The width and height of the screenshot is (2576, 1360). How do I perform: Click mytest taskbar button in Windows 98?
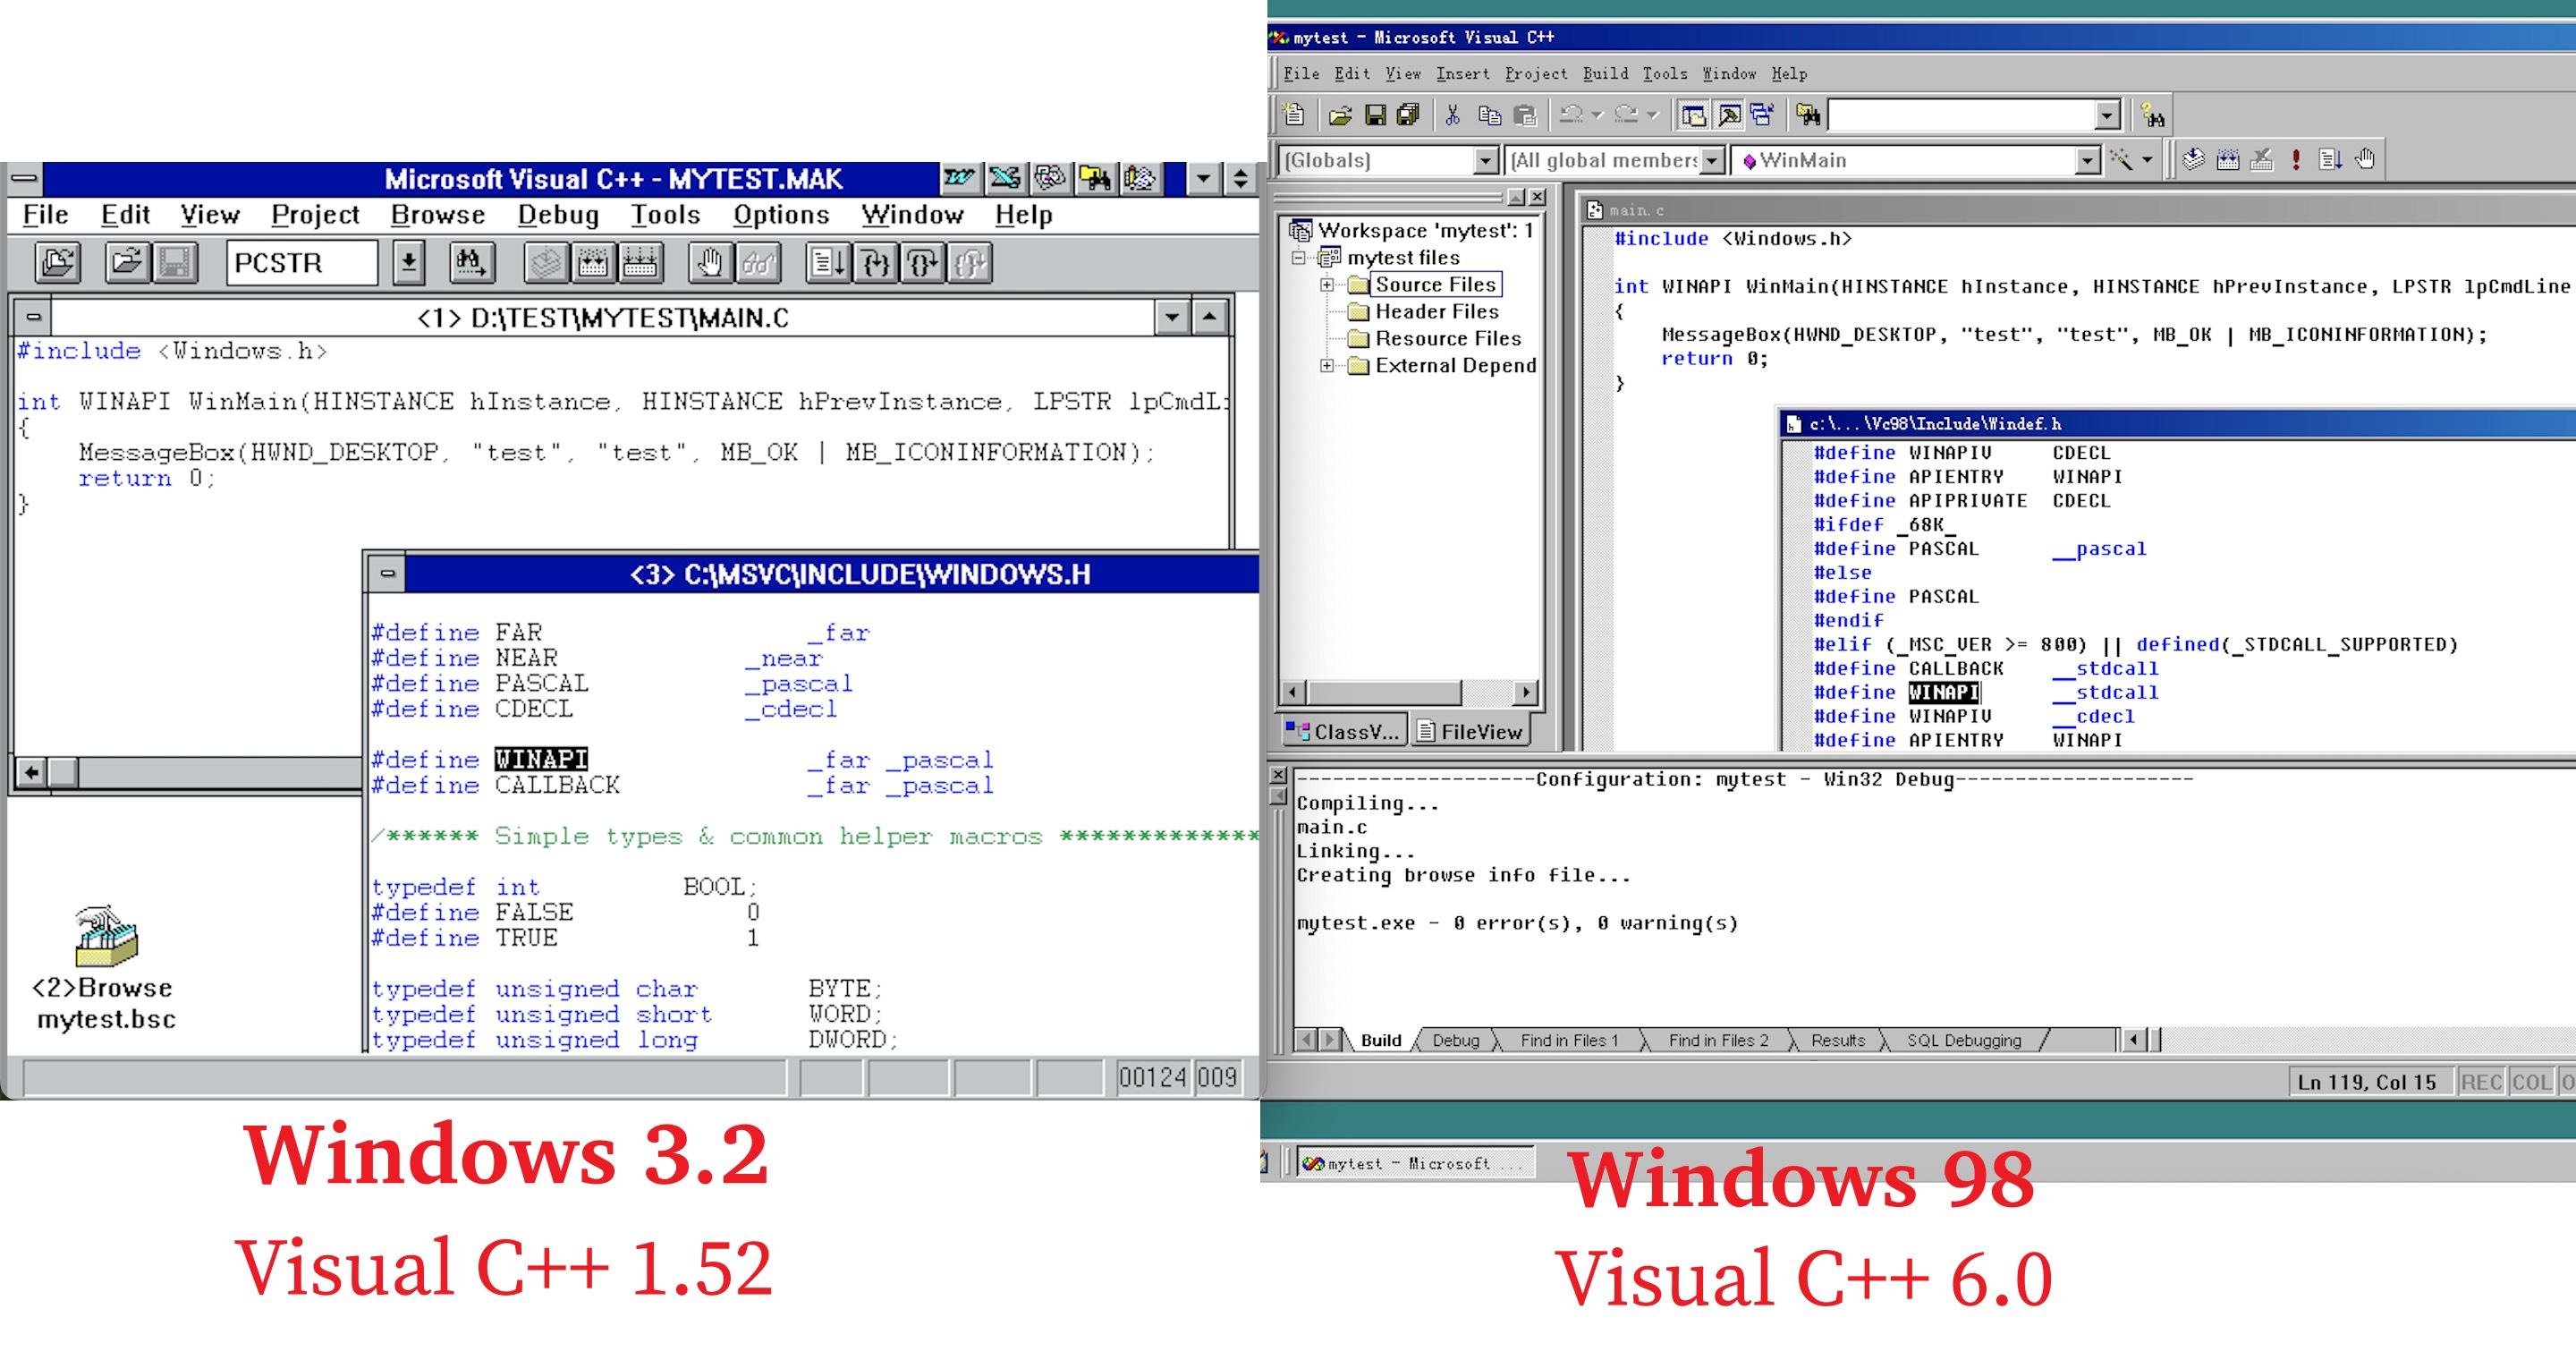click(x=1414, y=1163)
